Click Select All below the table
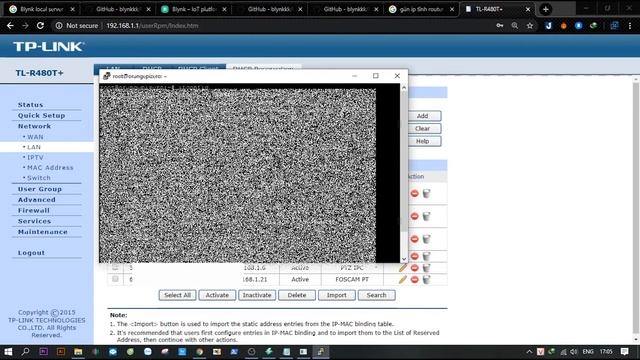 [177, 295]
